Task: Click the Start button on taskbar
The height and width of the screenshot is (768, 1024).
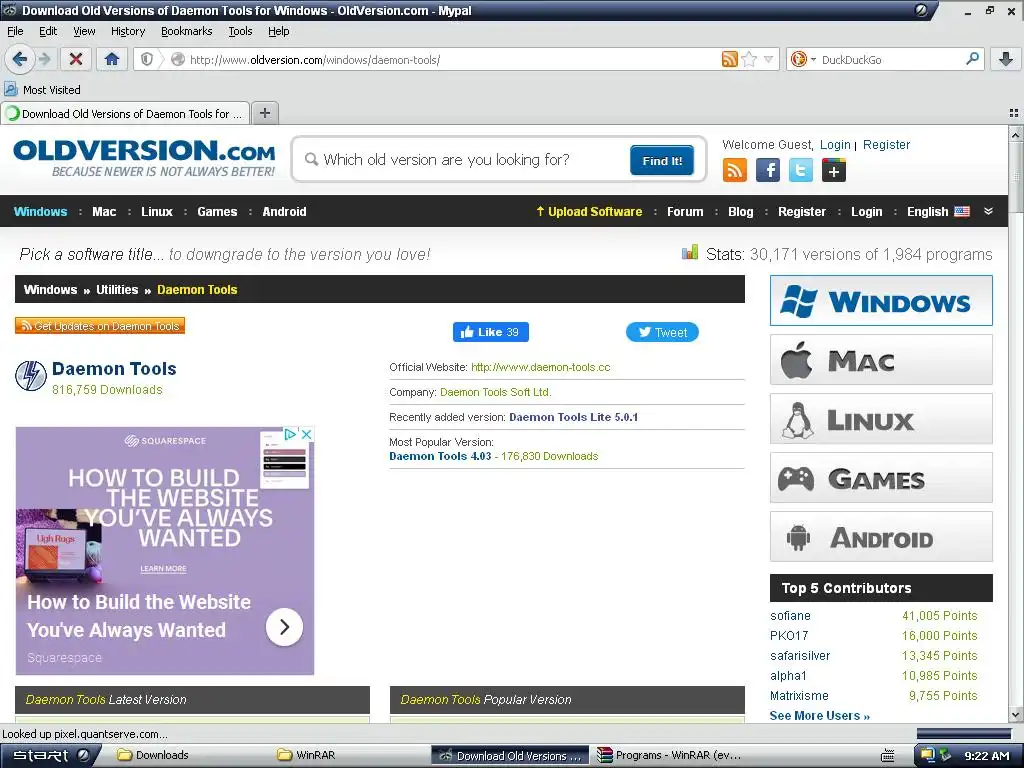Action: pyautogui.click(x=50, y=756)
